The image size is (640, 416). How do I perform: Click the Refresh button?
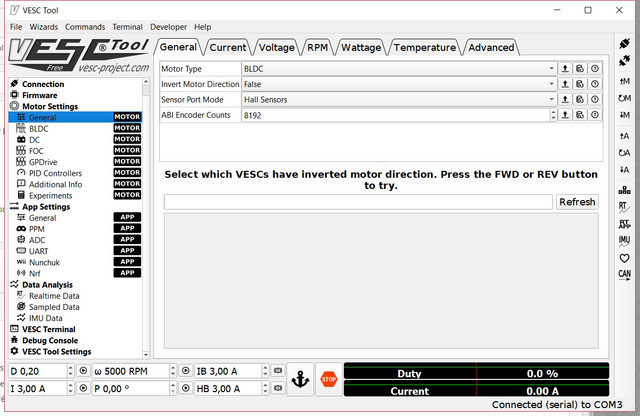577,202
